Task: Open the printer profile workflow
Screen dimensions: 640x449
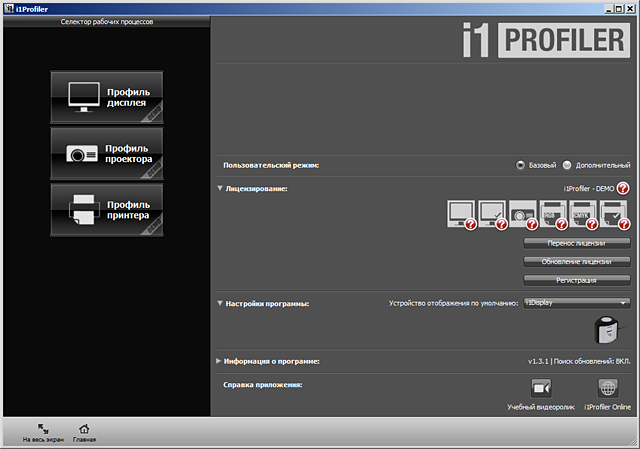Action: click(x=106, y=210)
